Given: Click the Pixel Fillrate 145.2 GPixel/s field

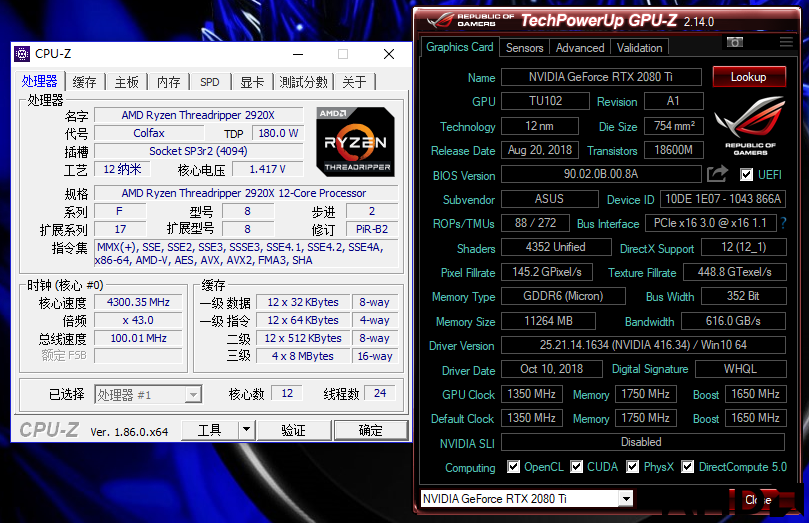Looking at the screenshot, I should [547, 272].
